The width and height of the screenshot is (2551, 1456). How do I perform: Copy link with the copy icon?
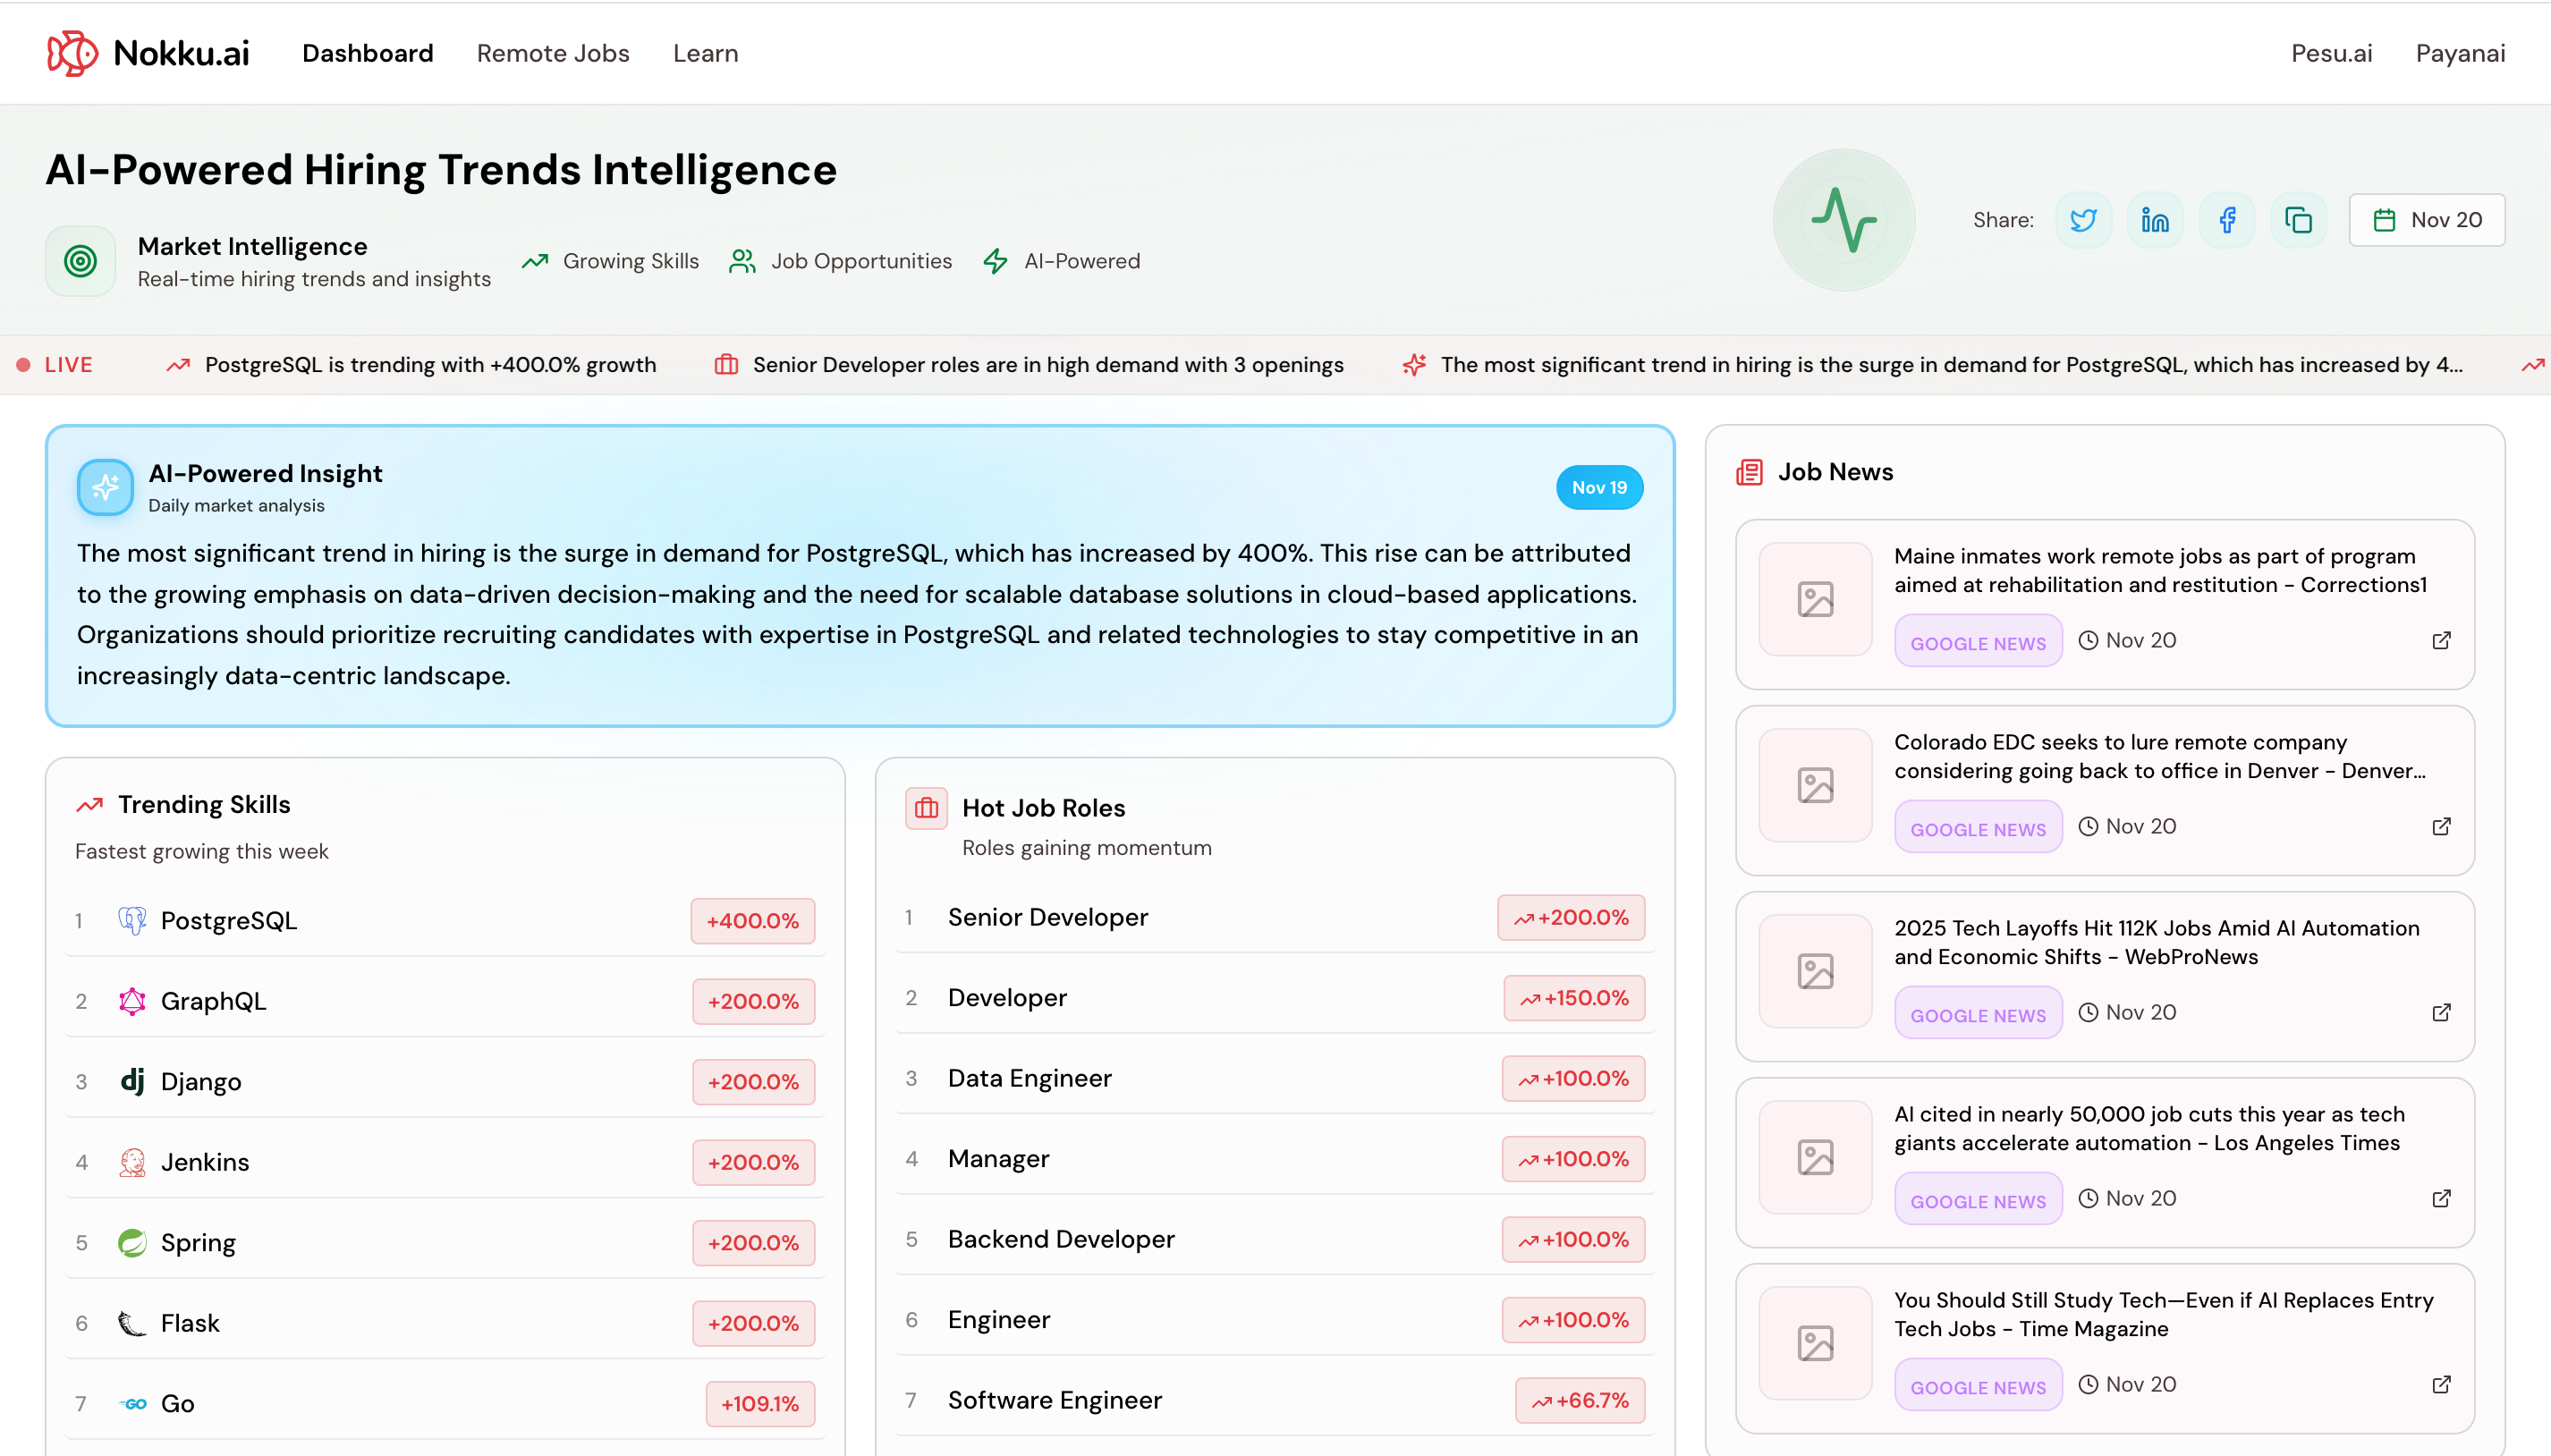pos(2298,220)
